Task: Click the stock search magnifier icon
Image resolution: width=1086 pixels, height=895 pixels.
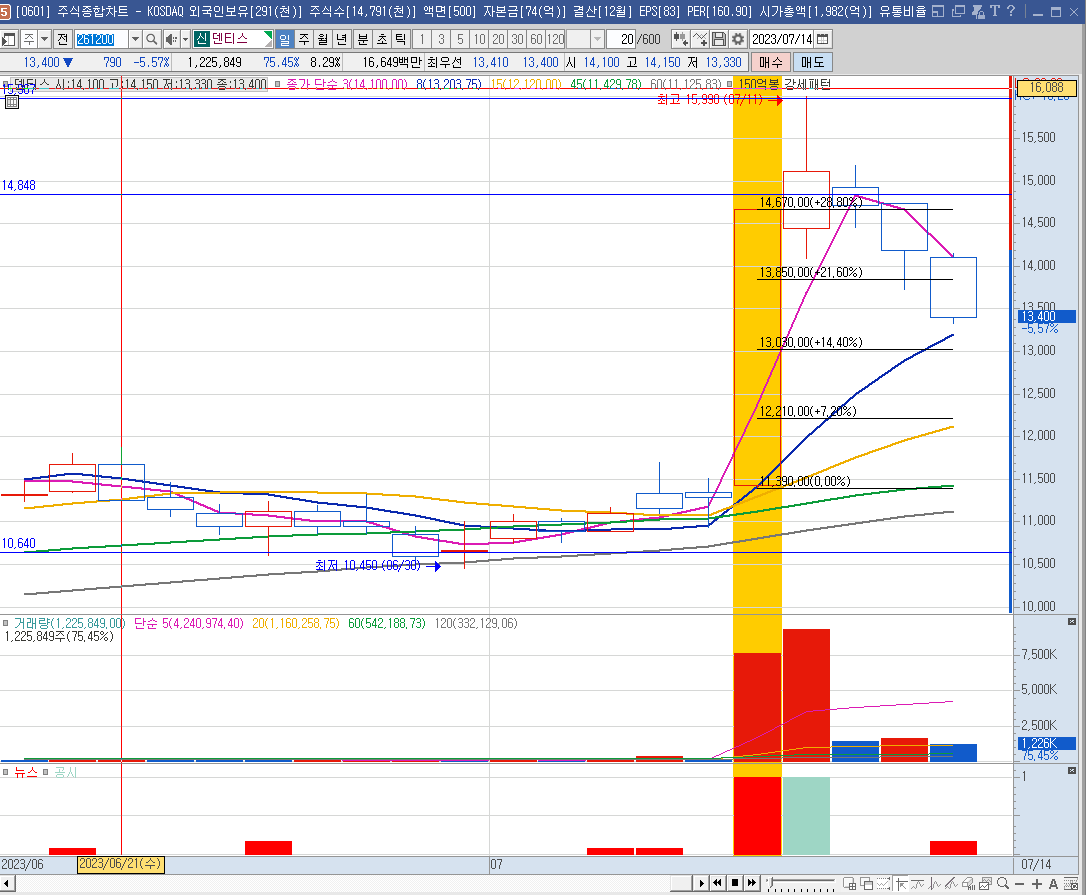Action: point(152,39)
